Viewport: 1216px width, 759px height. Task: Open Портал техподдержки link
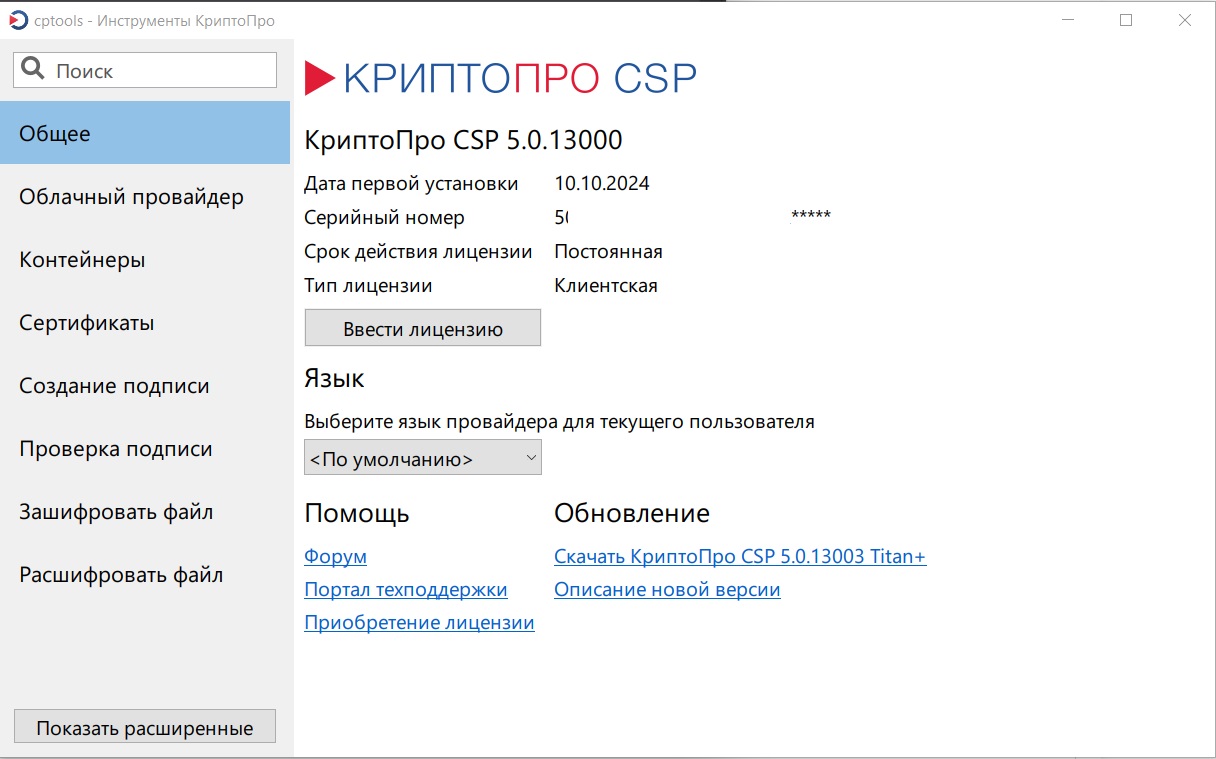click(405, 589)
